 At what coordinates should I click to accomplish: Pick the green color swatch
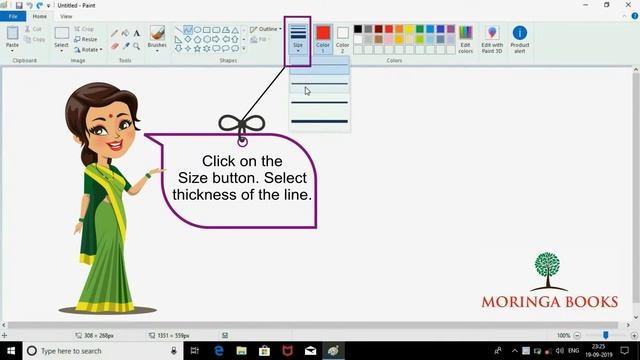tap(420, 29)
